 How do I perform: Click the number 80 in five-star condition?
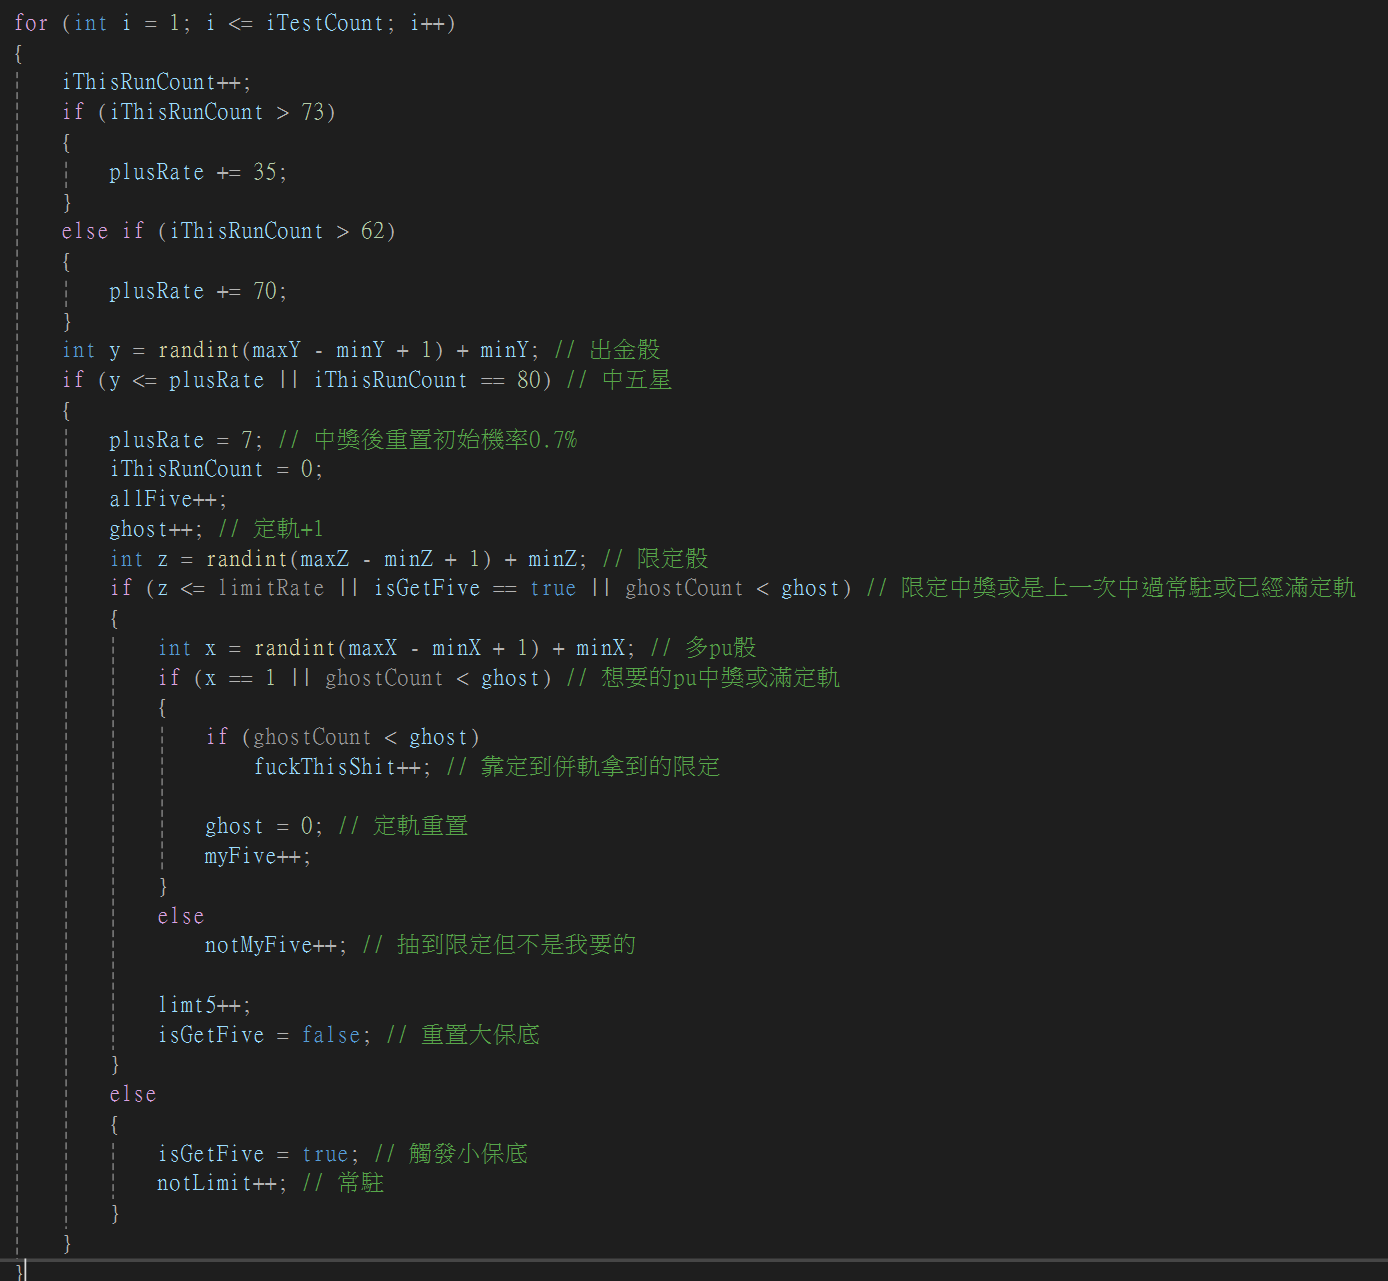528,380
